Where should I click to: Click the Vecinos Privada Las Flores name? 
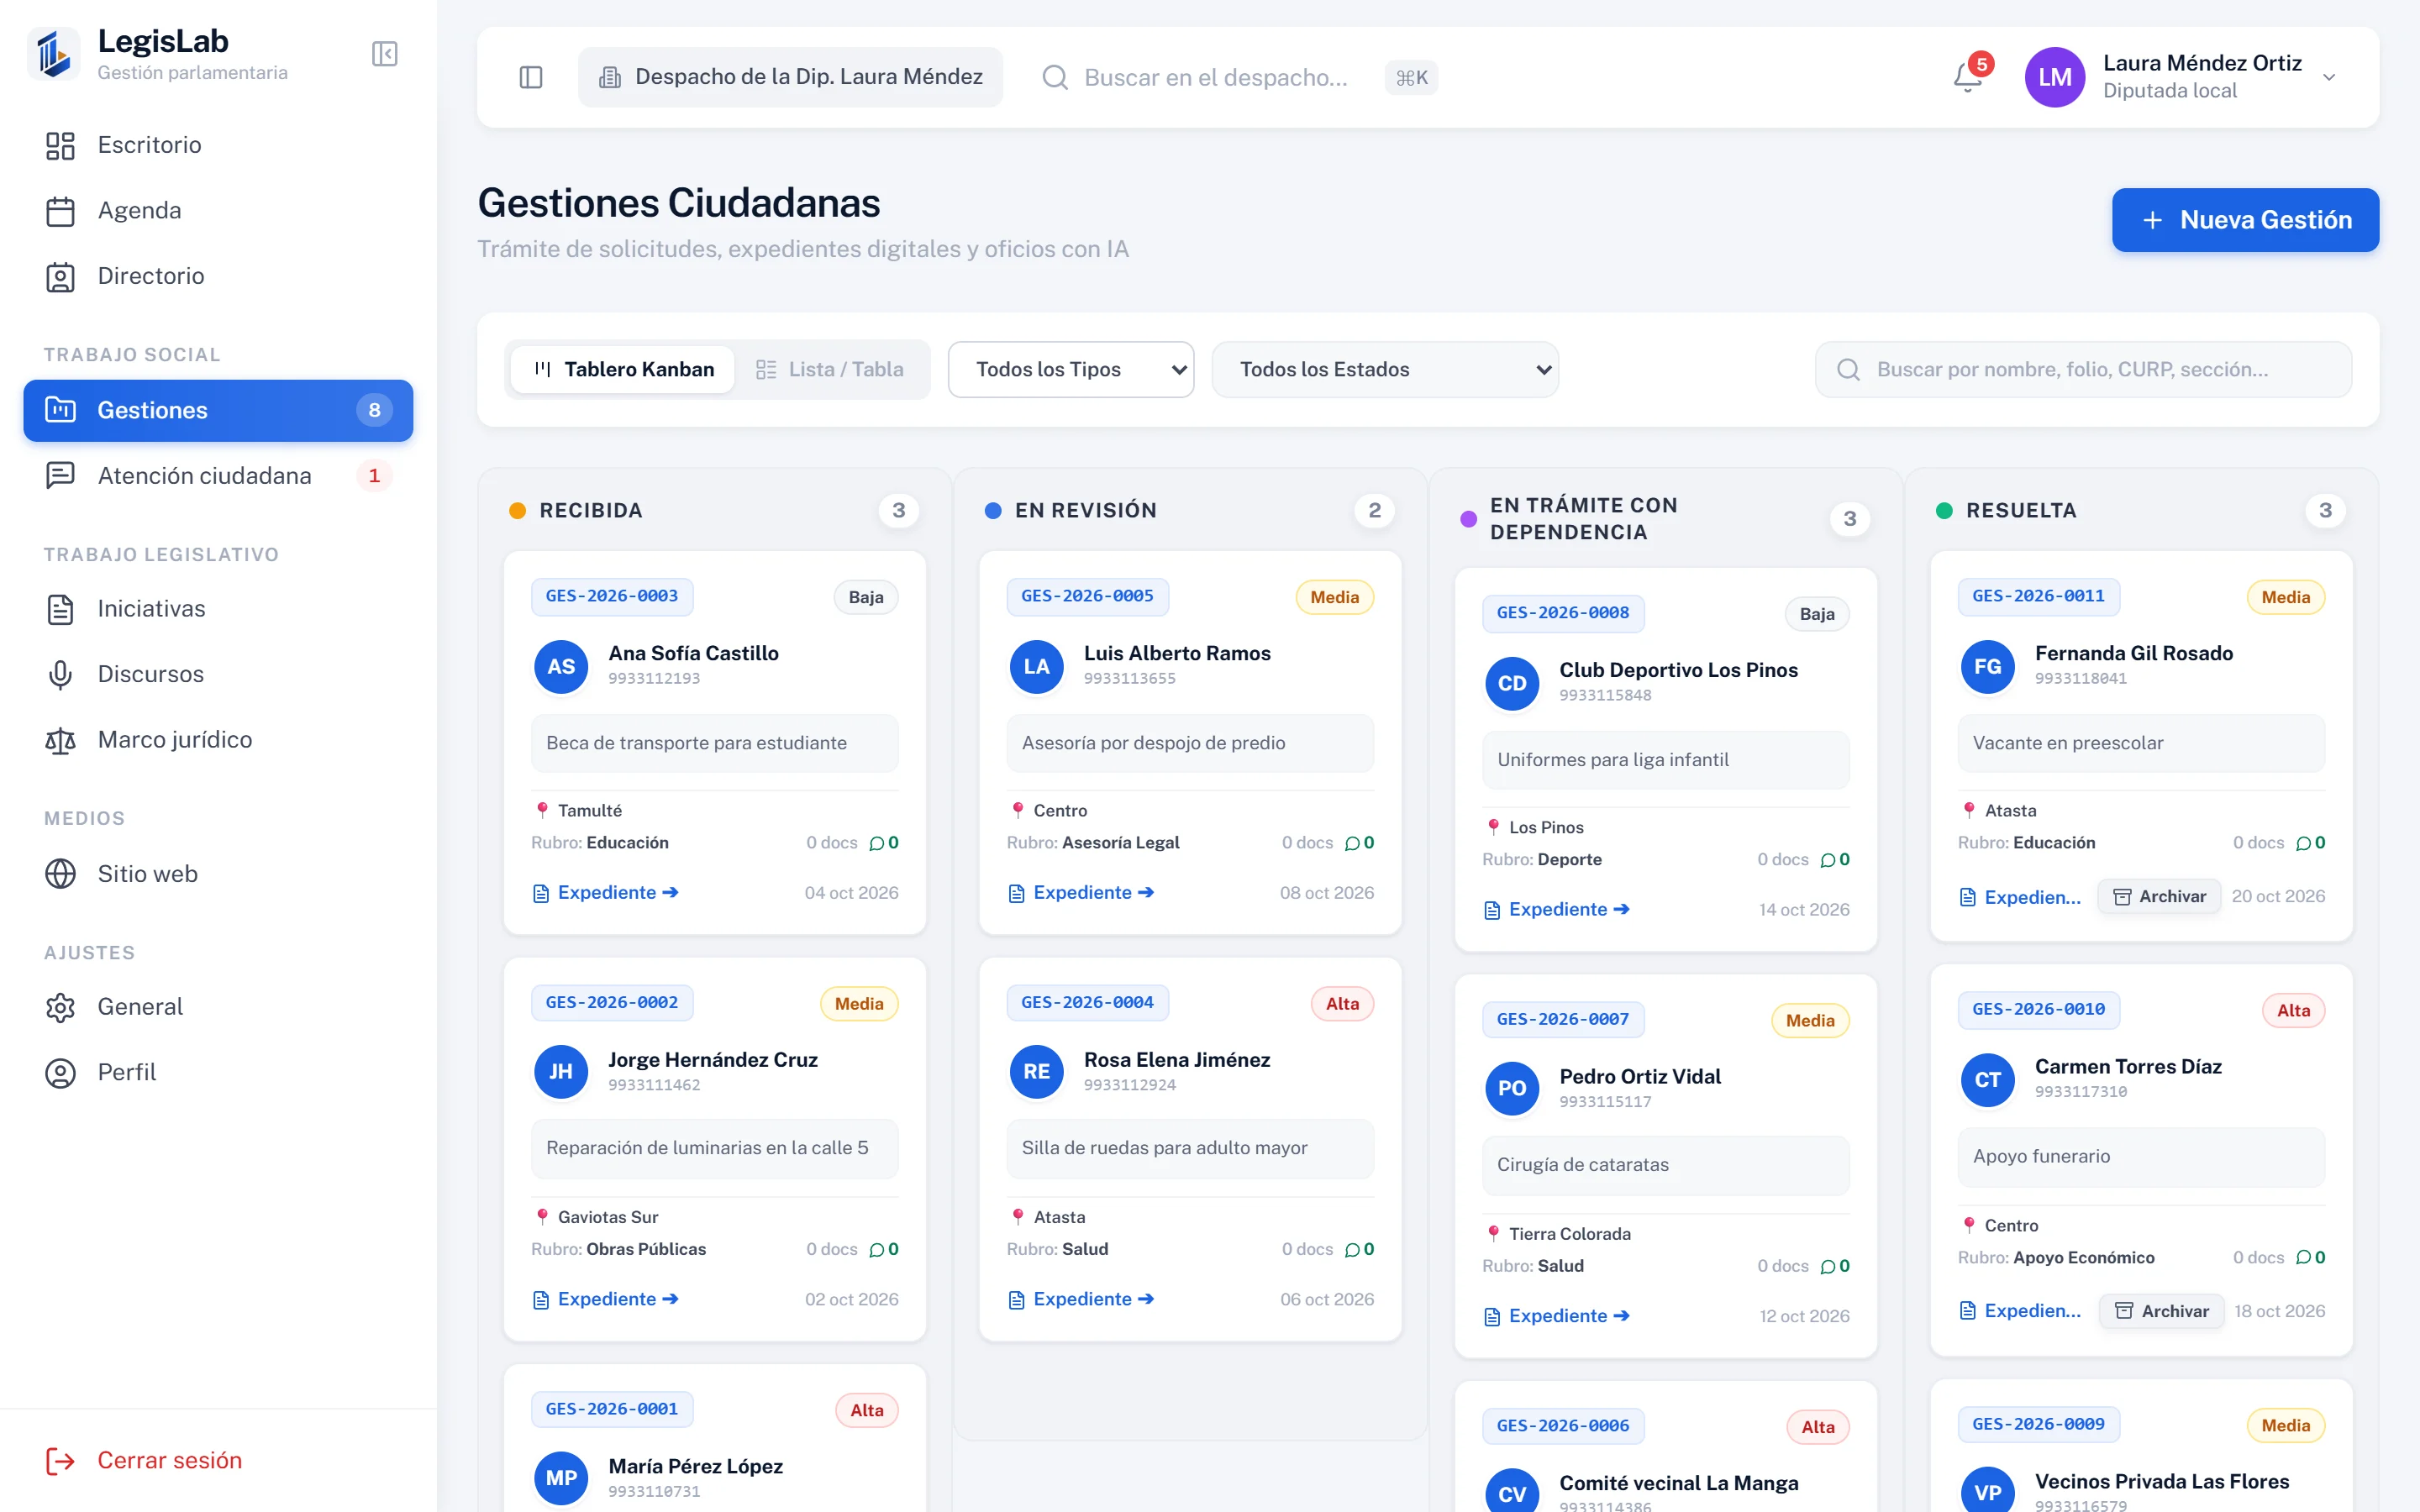click(x=2162, y=1481)
